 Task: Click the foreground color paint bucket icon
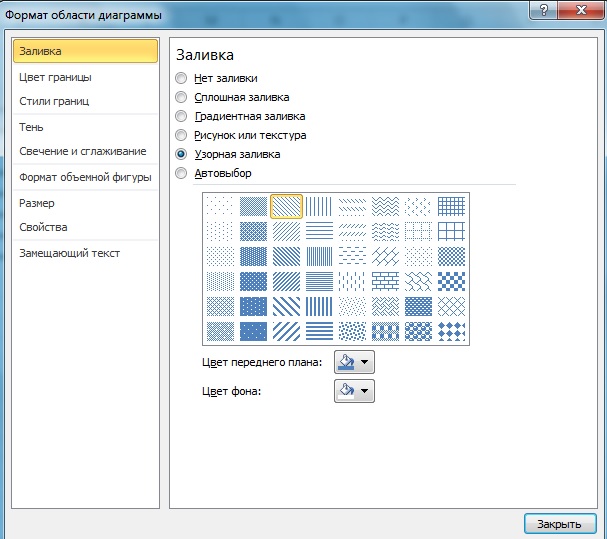click(x=345, y=362)
